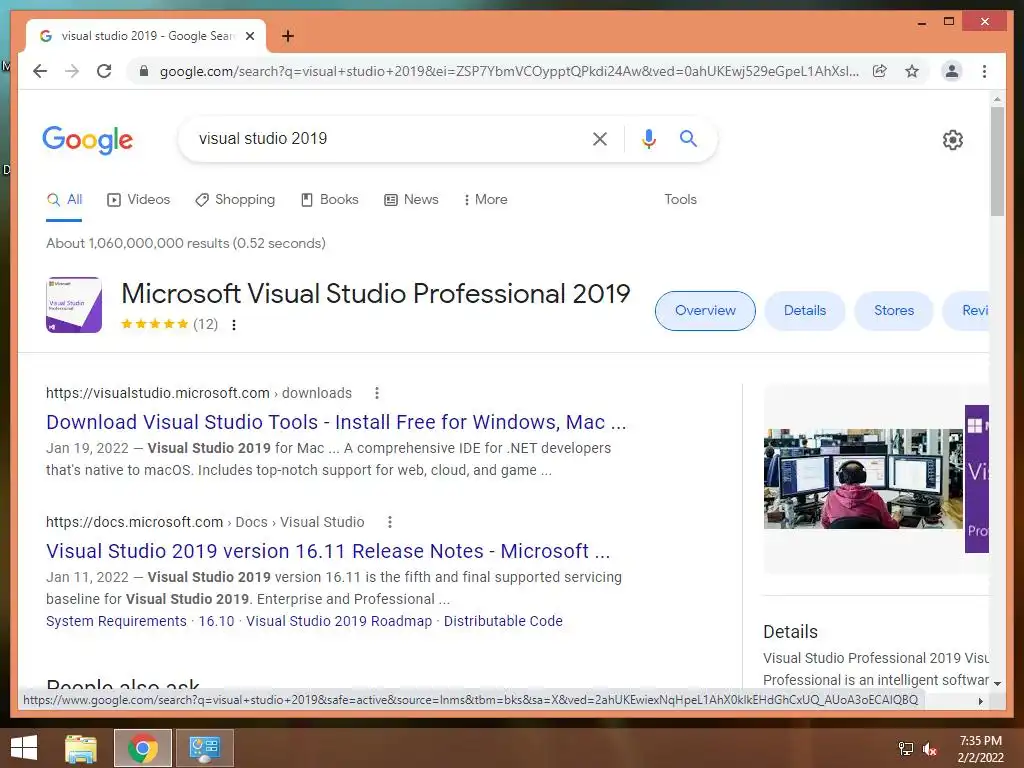Select the visual studio 2019 browser tab
Viewport: 1024px width, 768px height.
tap(146, 36)
